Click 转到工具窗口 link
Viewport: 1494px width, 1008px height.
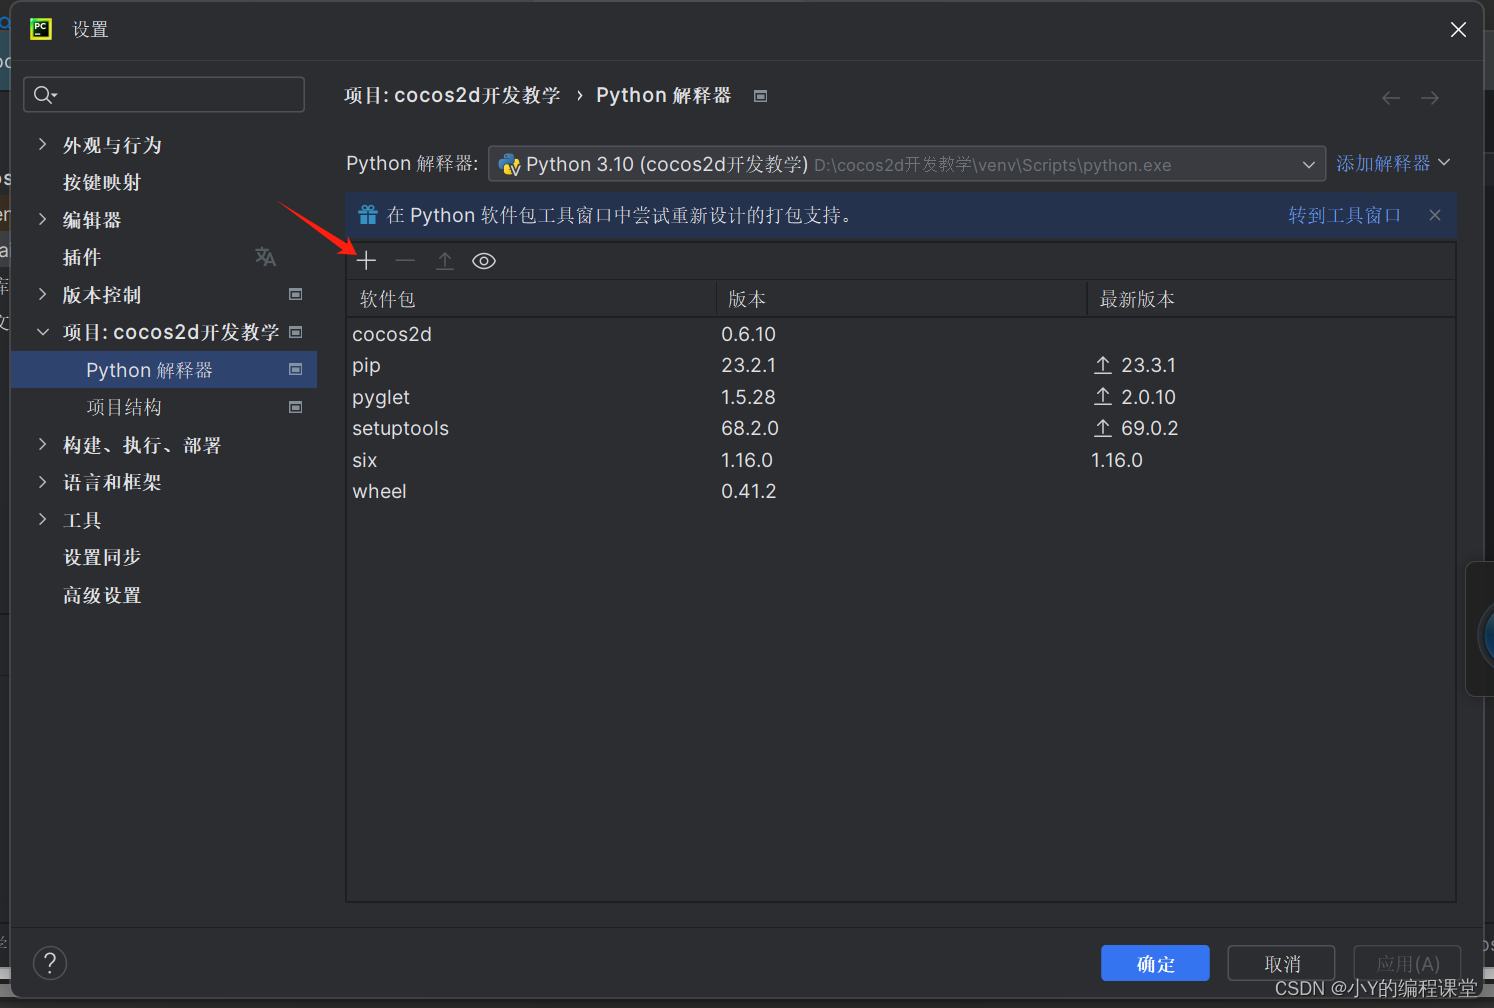point(1344,215)
